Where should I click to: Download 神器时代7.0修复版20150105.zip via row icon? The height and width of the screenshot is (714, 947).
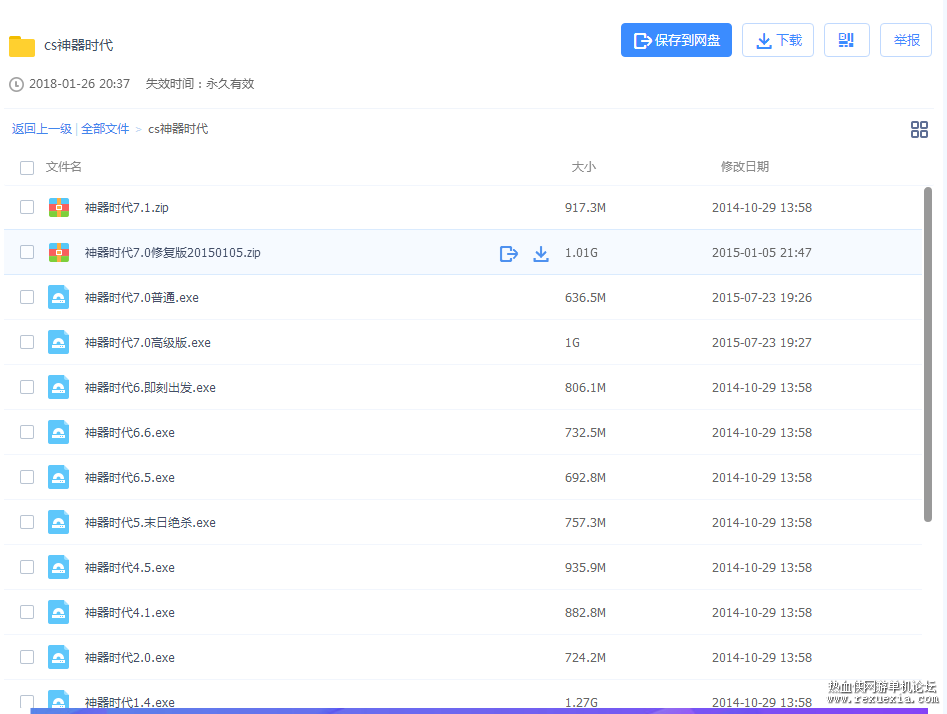point(541,254)
